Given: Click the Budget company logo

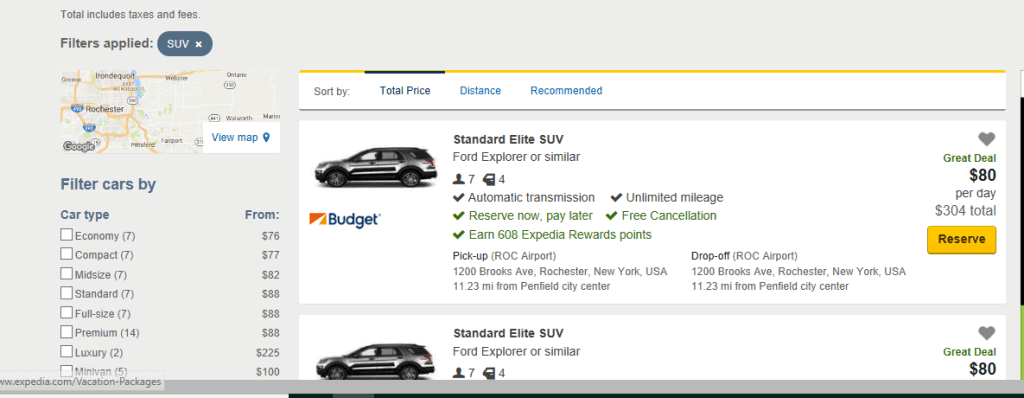Looking at the screenshot, I should [x=345, y=219].
